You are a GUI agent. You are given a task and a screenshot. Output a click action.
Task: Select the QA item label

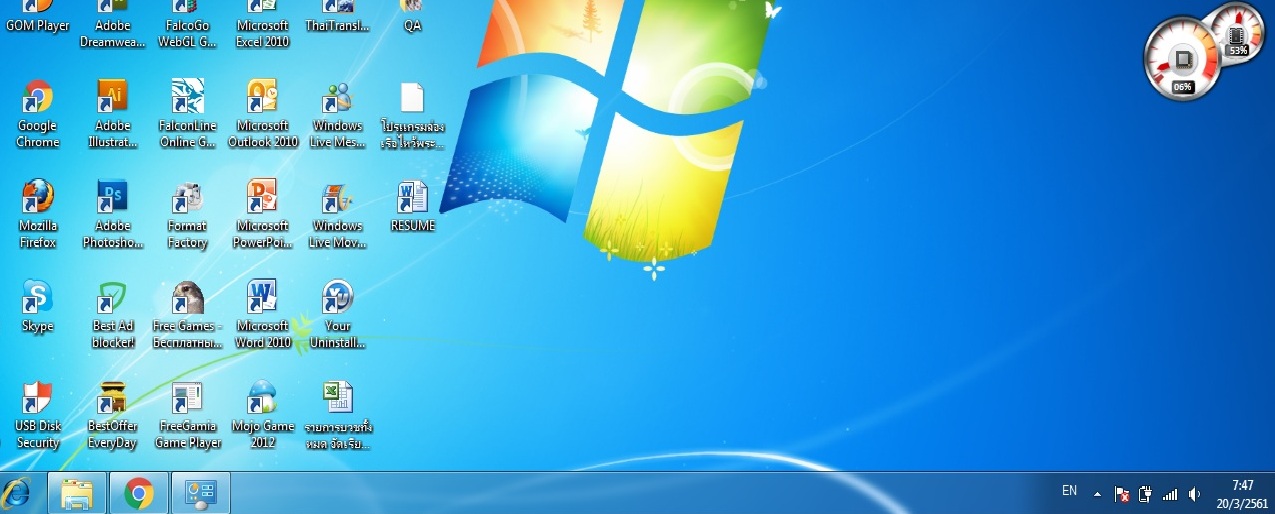pos(412,26)
